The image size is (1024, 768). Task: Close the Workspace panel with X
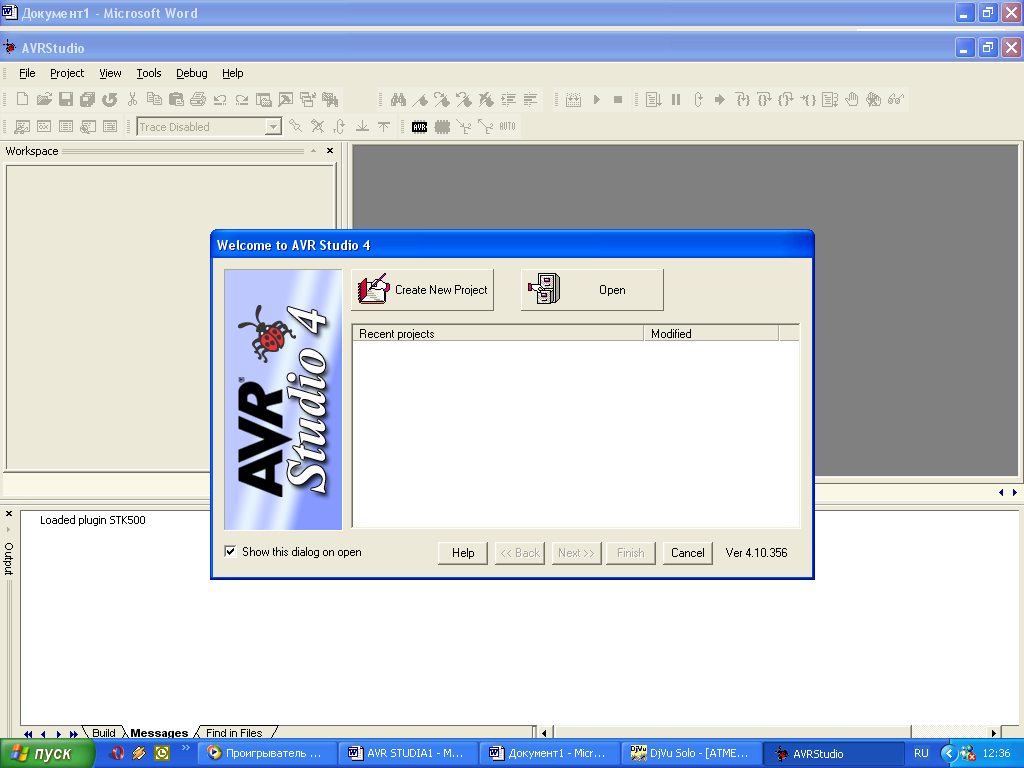point(330,151)
